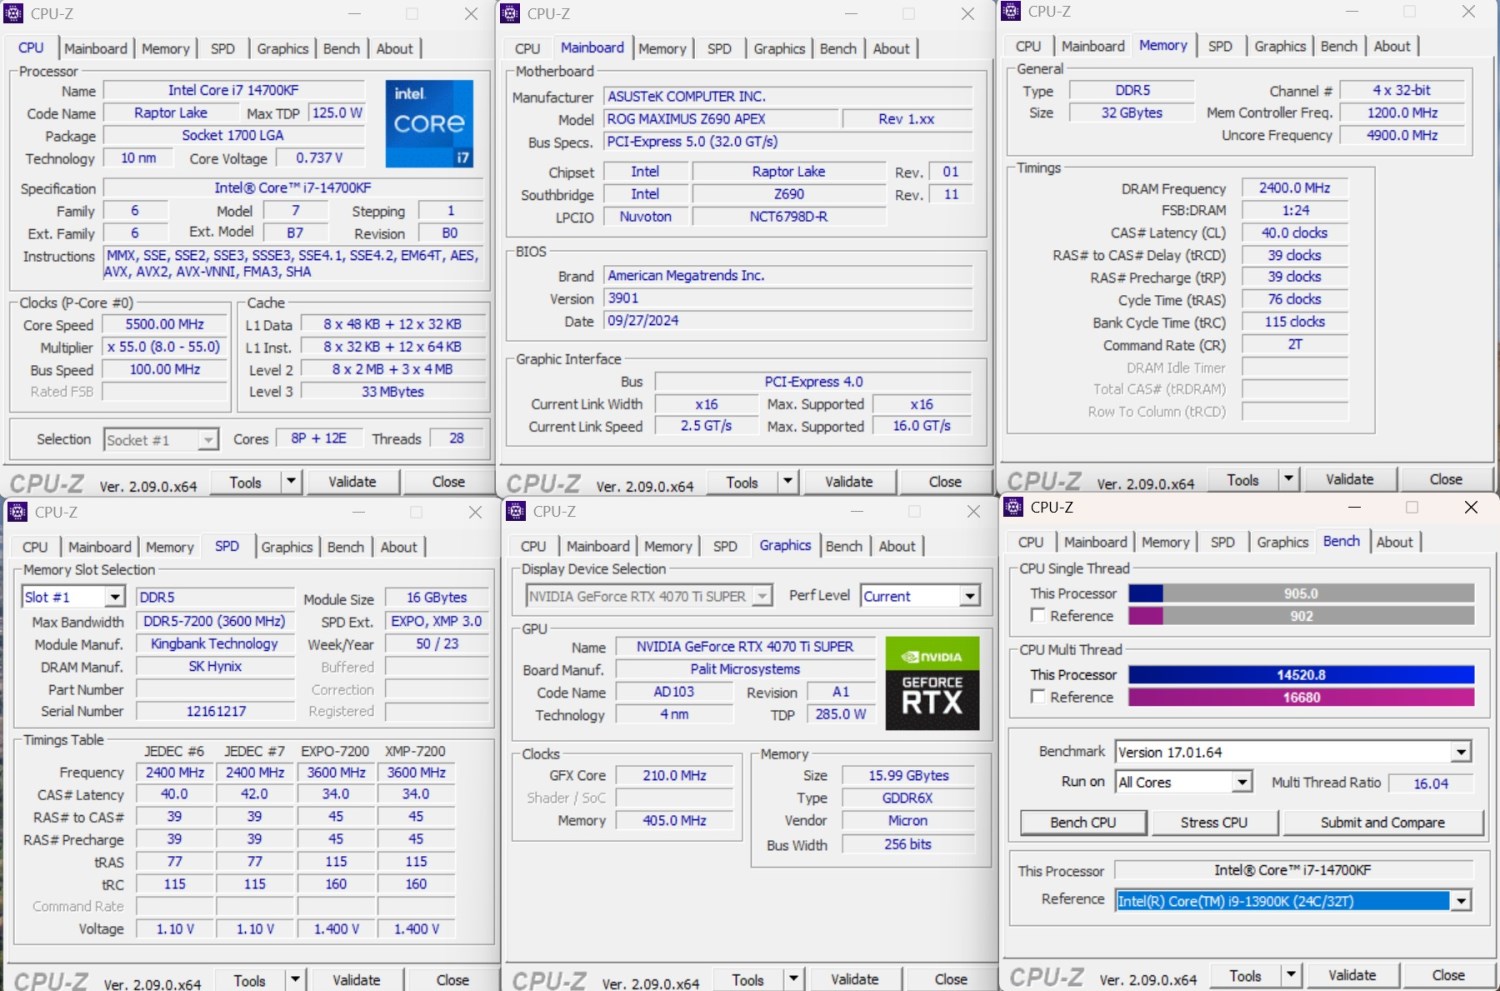Enable Reference checkbox under CPU Multi Thread
Viewport: 1500px width, 991px height.
[x=1038, y=697]
